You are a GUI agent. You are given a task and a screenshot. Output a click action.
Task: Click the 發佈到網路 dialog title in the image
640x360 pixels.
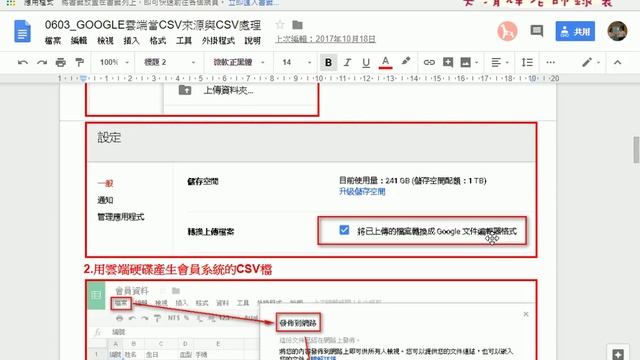pos(298,323)
